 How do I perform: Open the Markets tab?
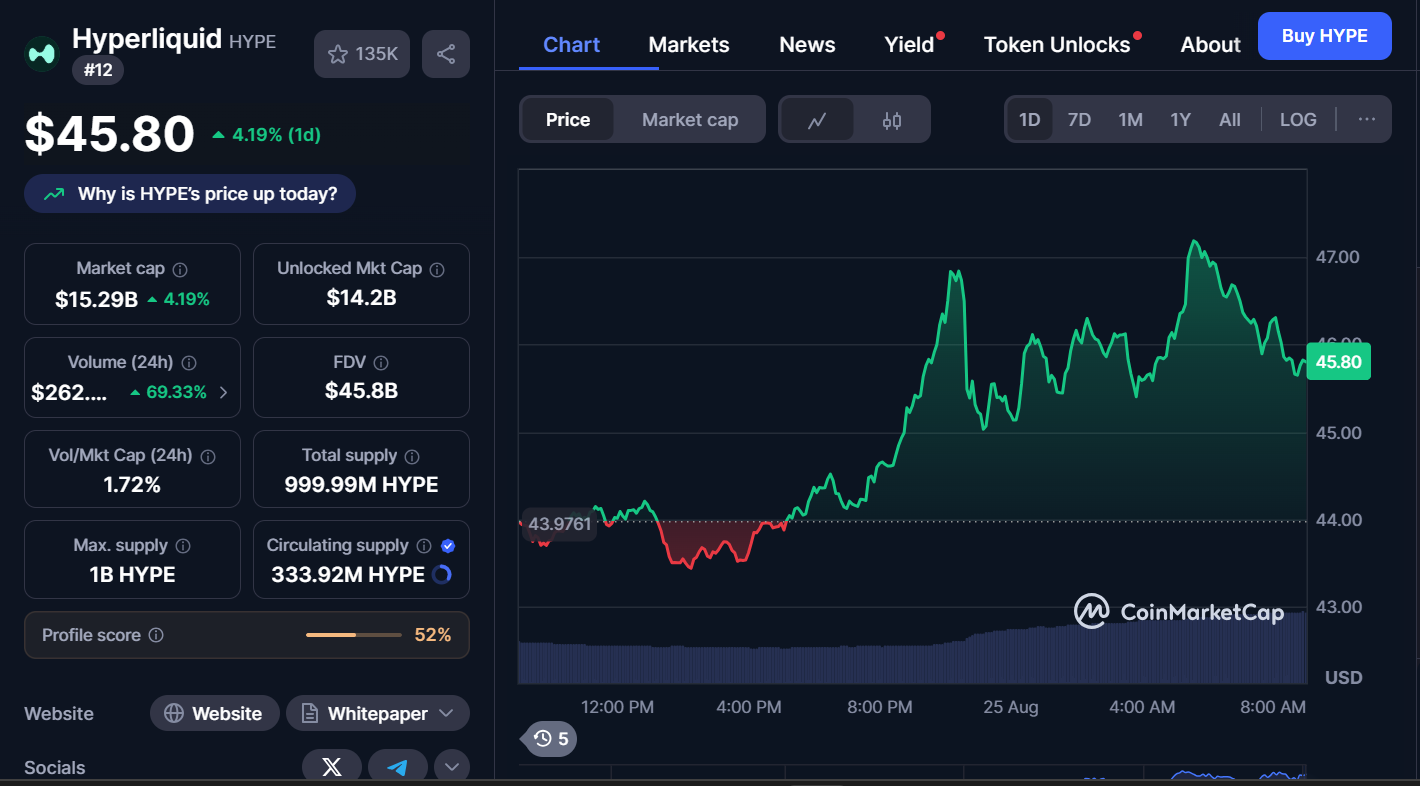tap(689, 45)
